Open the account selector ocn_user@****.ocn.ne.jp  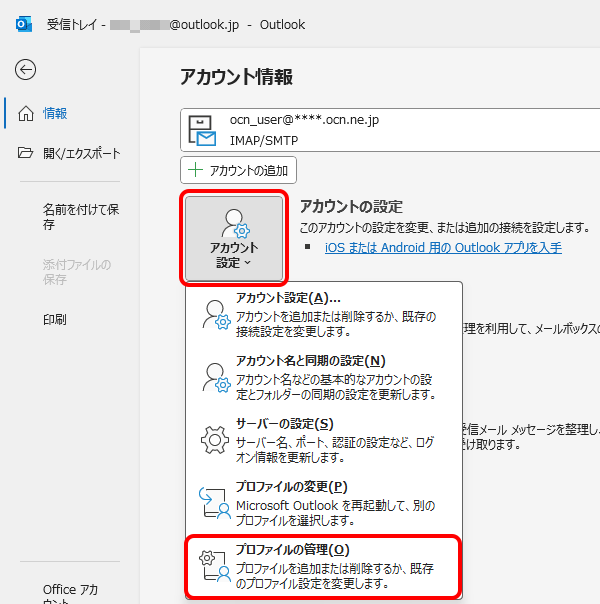point(390,130)
